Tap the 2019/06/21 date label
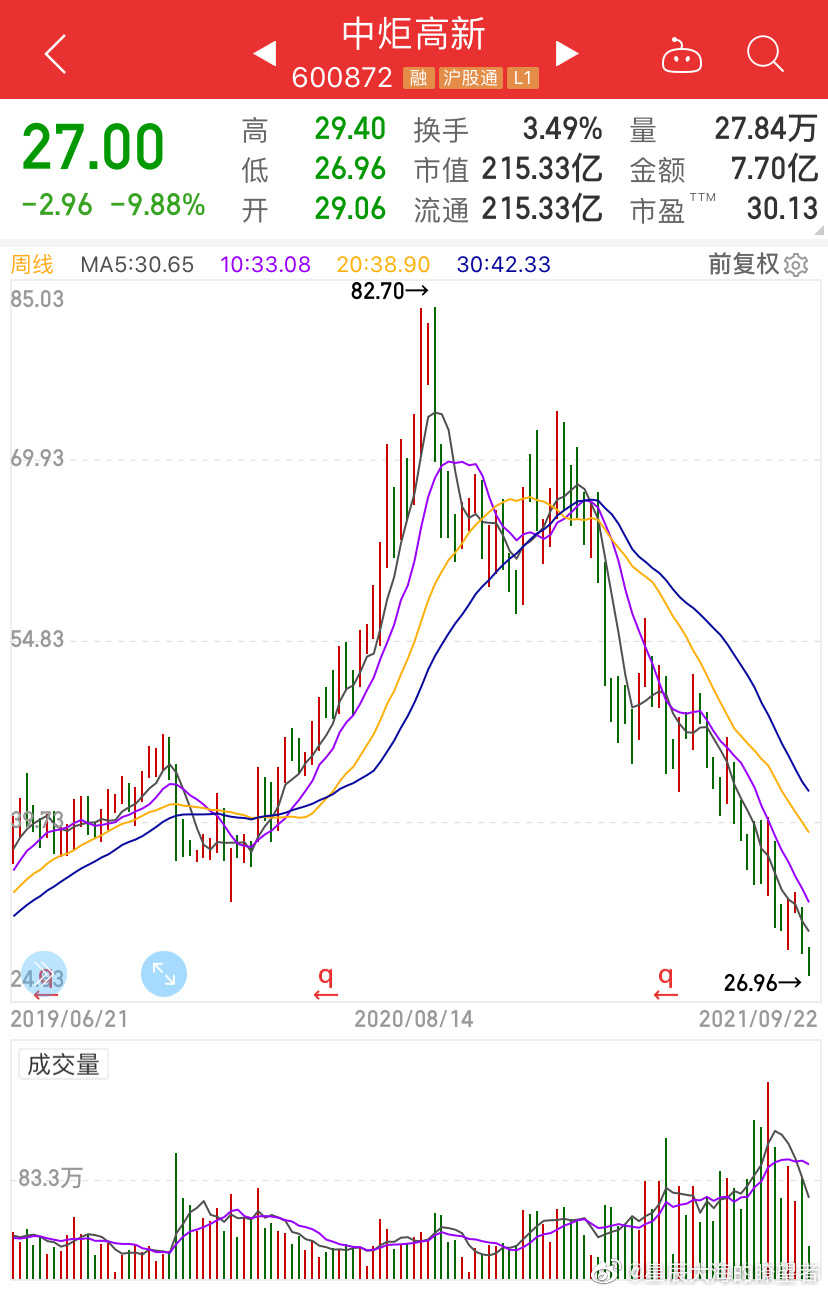The image size is (828, 1293). click(x=69, y=1019)
